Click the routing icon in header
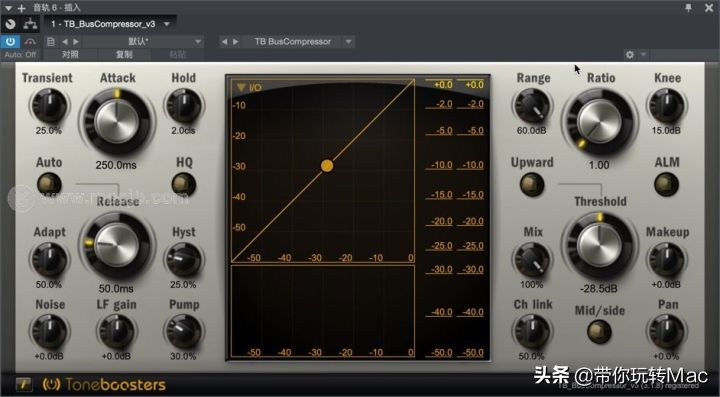 [30, 23]
